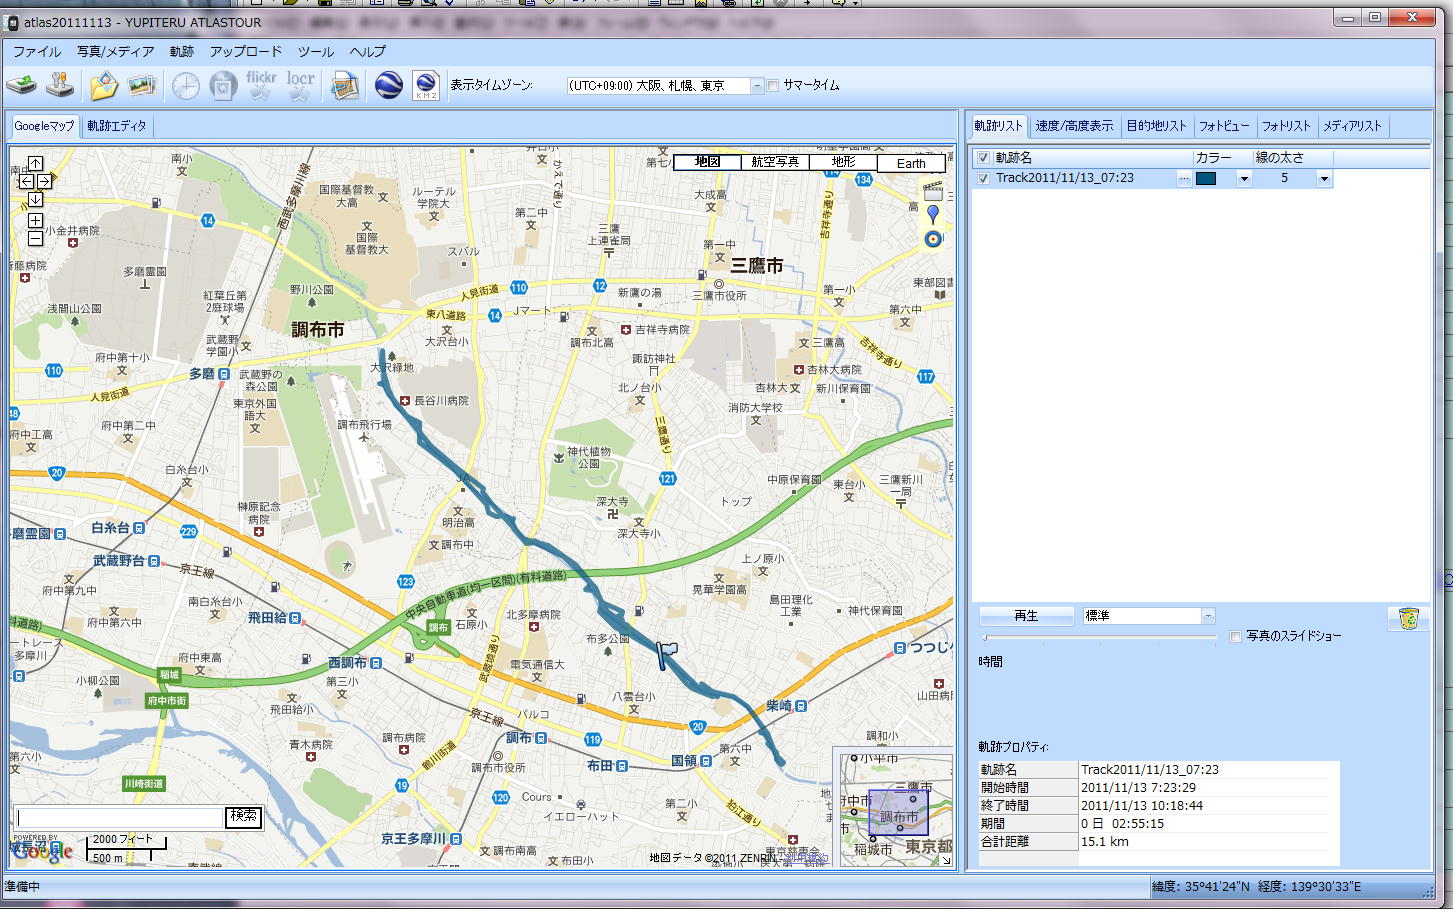Click the locr upload icon
Viewport: 1454px width, 910px height.
[x=301, y=86]
